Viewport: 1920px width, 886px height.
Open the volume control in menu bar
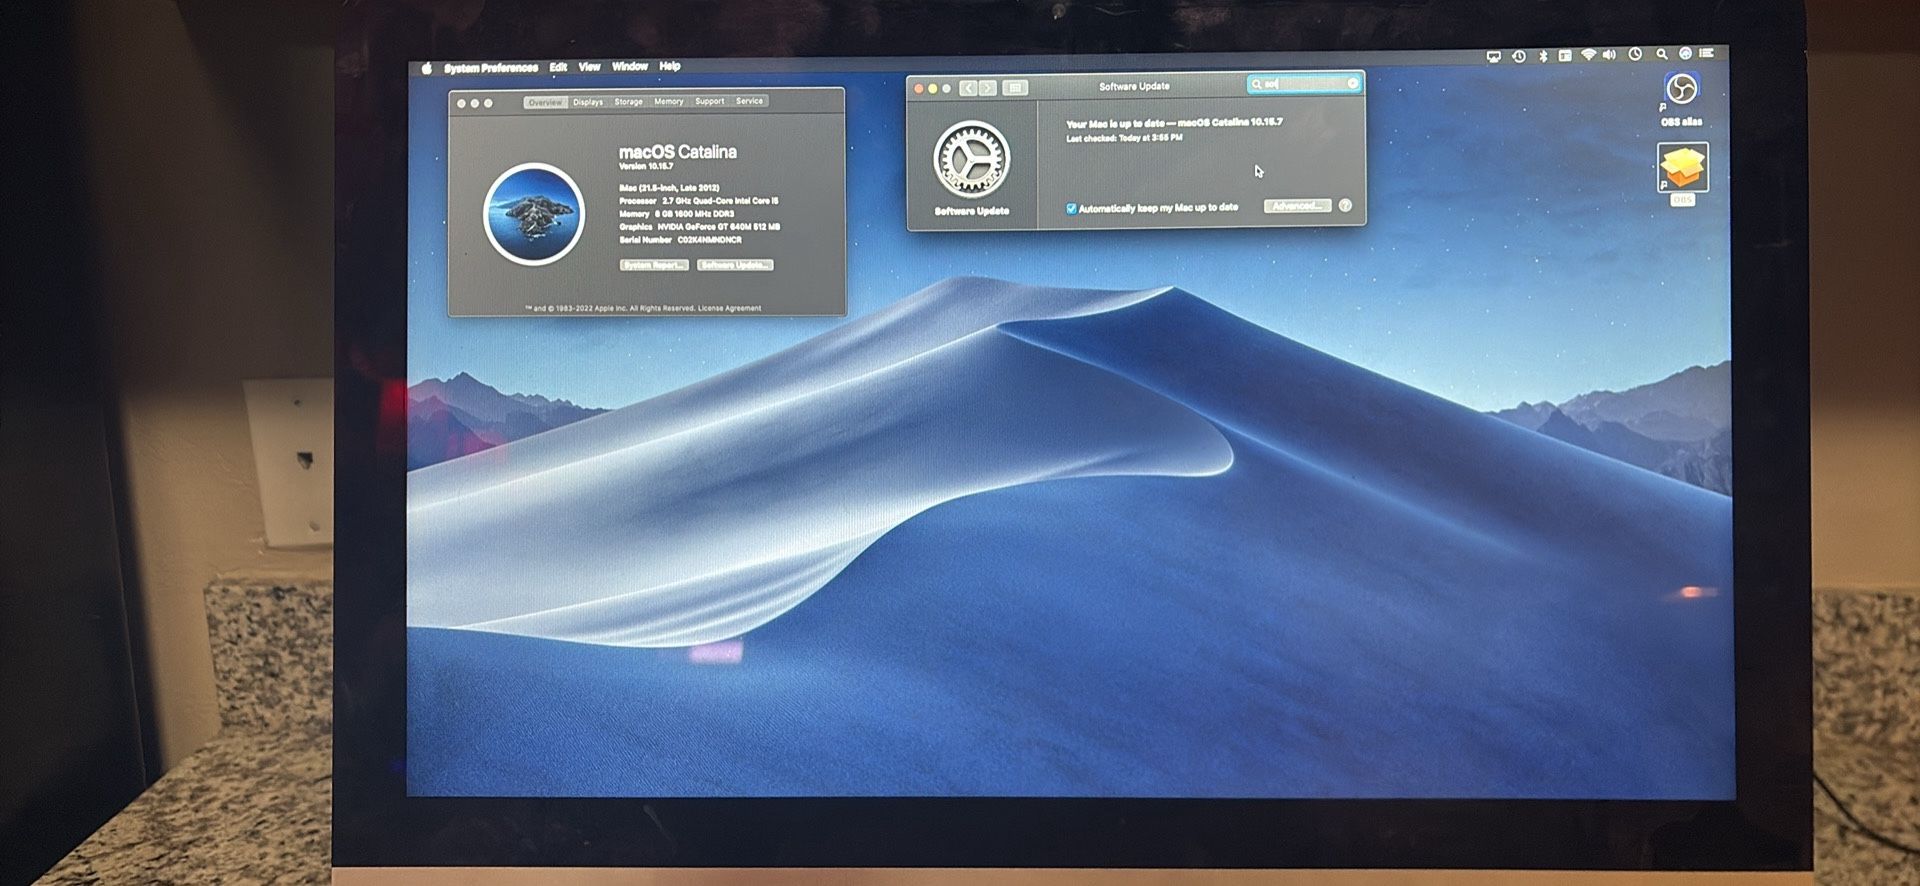point(1610,55)
